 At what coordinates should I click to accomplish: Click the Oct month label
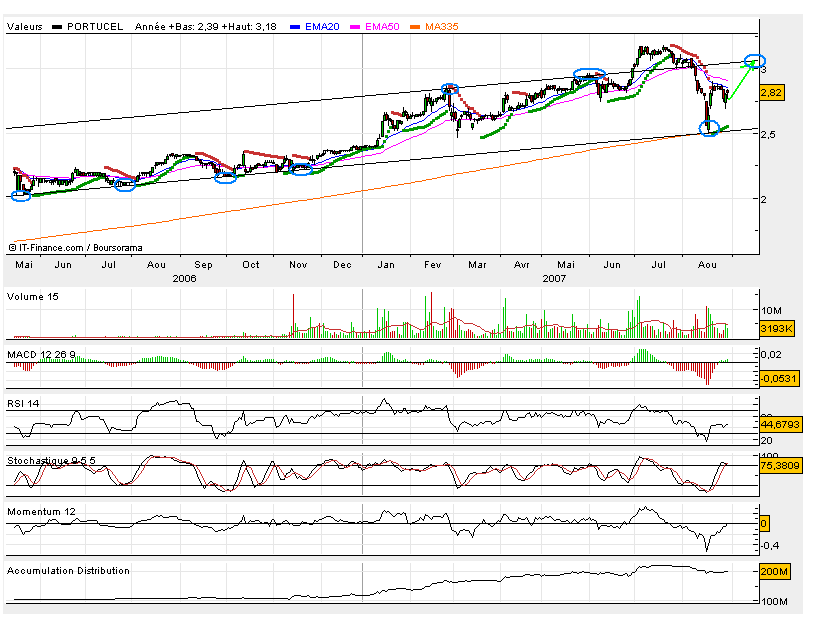click(x=250, y=264)
